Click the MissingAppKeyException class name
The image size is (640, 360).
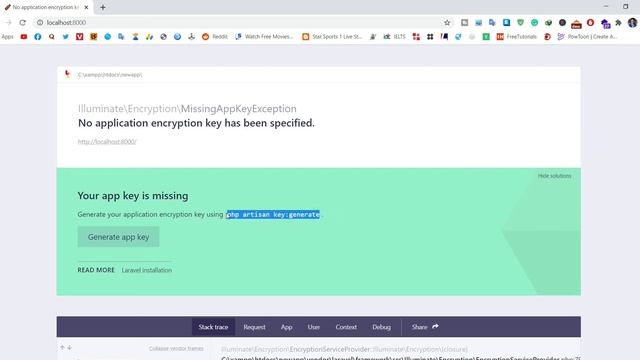(x=238, y=109)
